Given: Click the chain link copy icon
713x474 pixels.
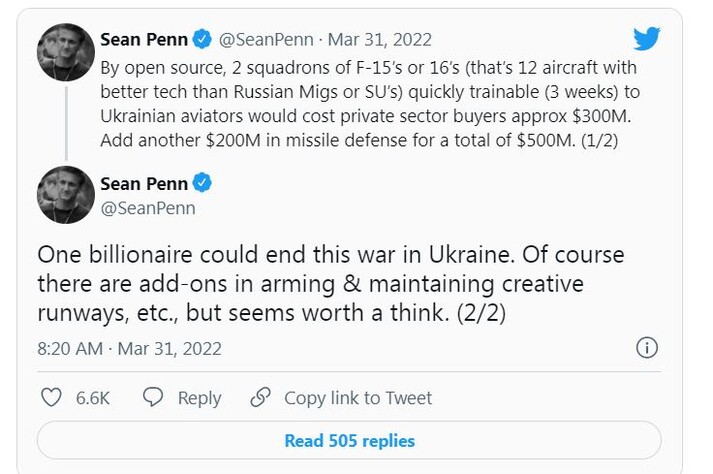Looking at the screenshot, I should coord(260,398).
